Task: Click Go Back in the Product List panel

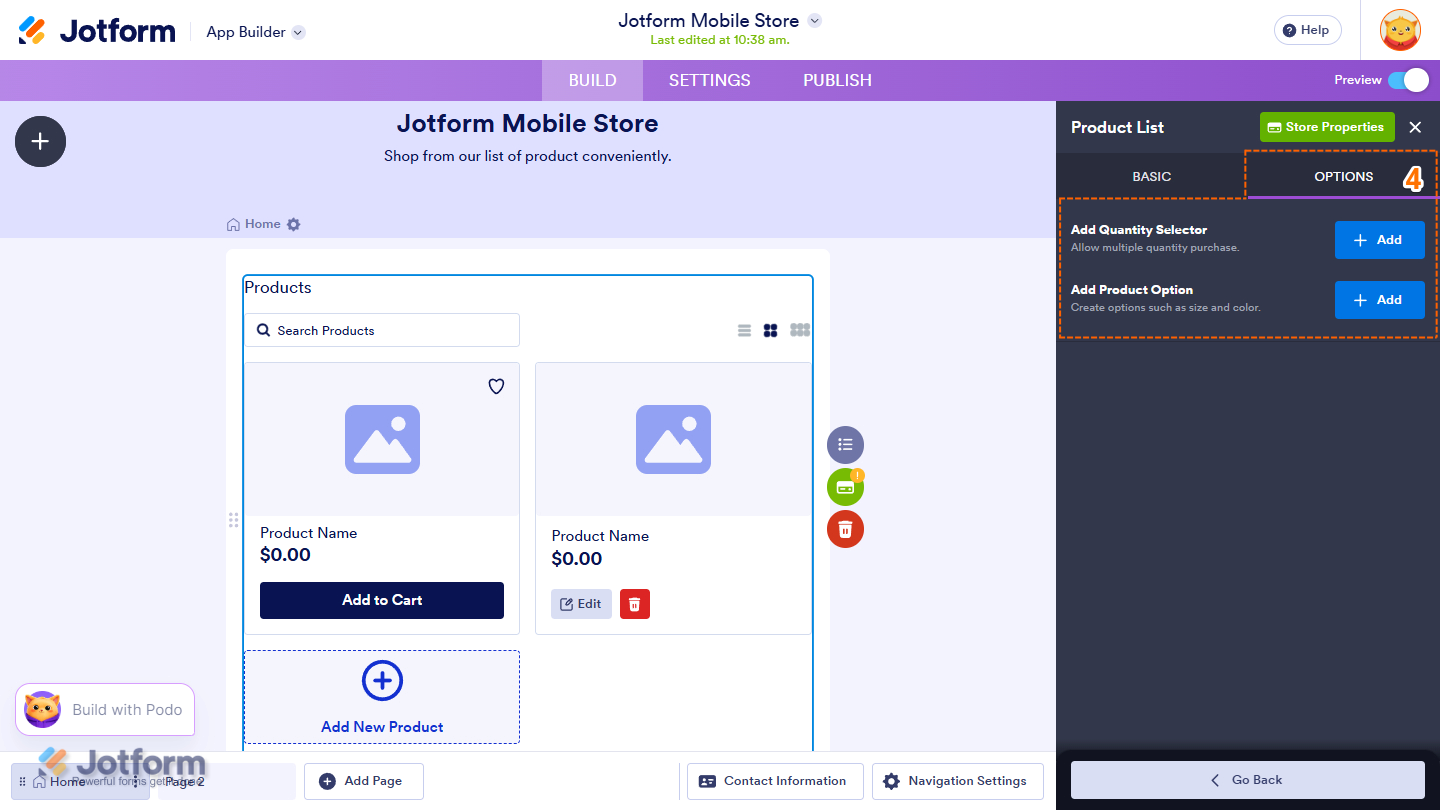Action: 1247,779
